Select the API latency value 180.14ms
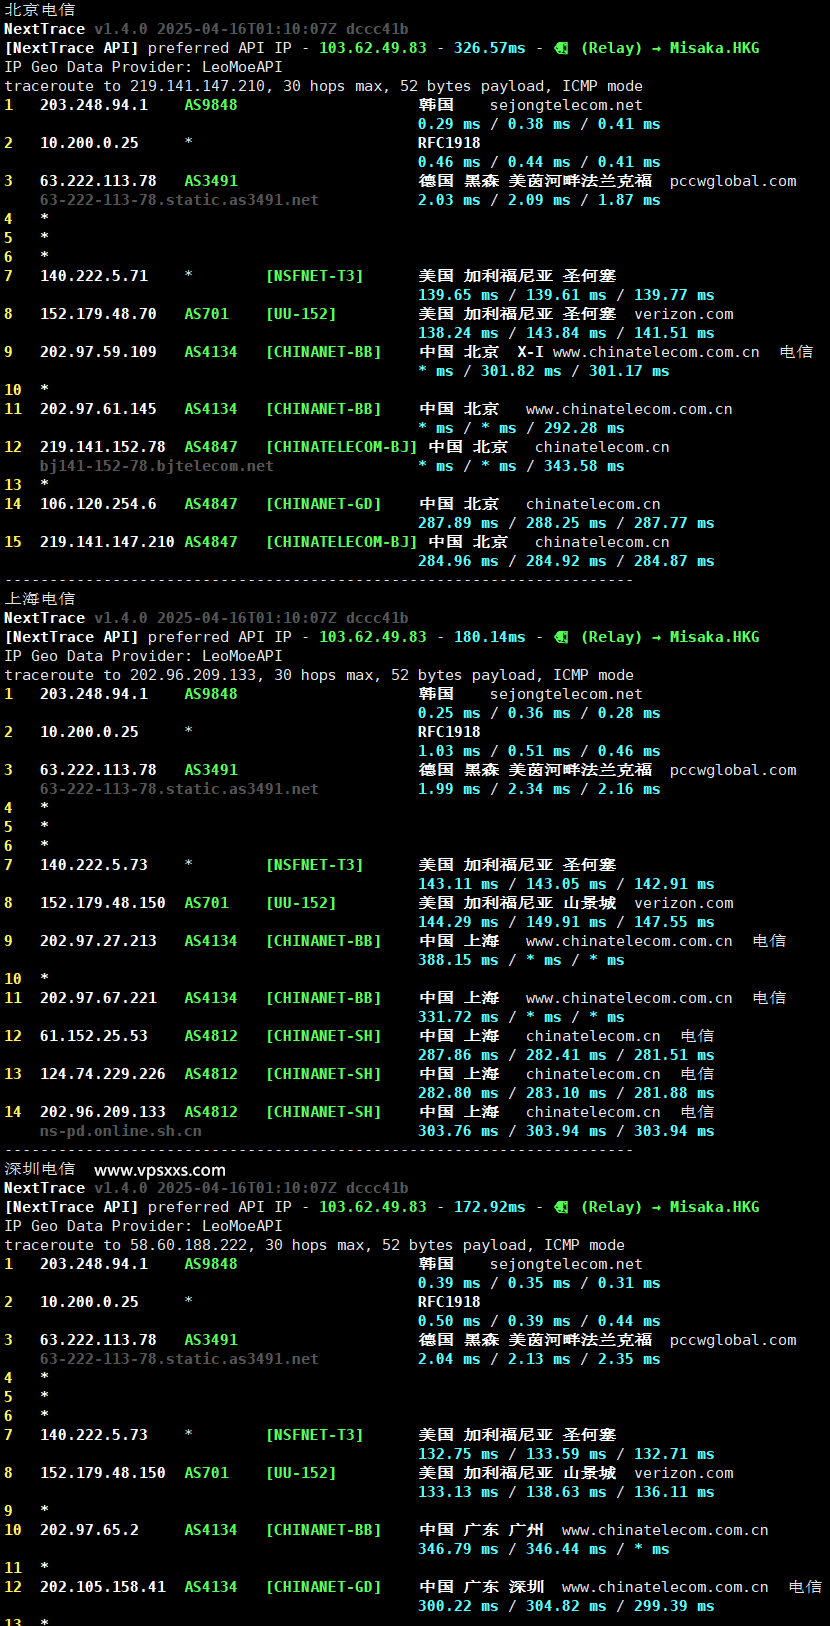The image size is (830, 1626). (x=490, y=637)
